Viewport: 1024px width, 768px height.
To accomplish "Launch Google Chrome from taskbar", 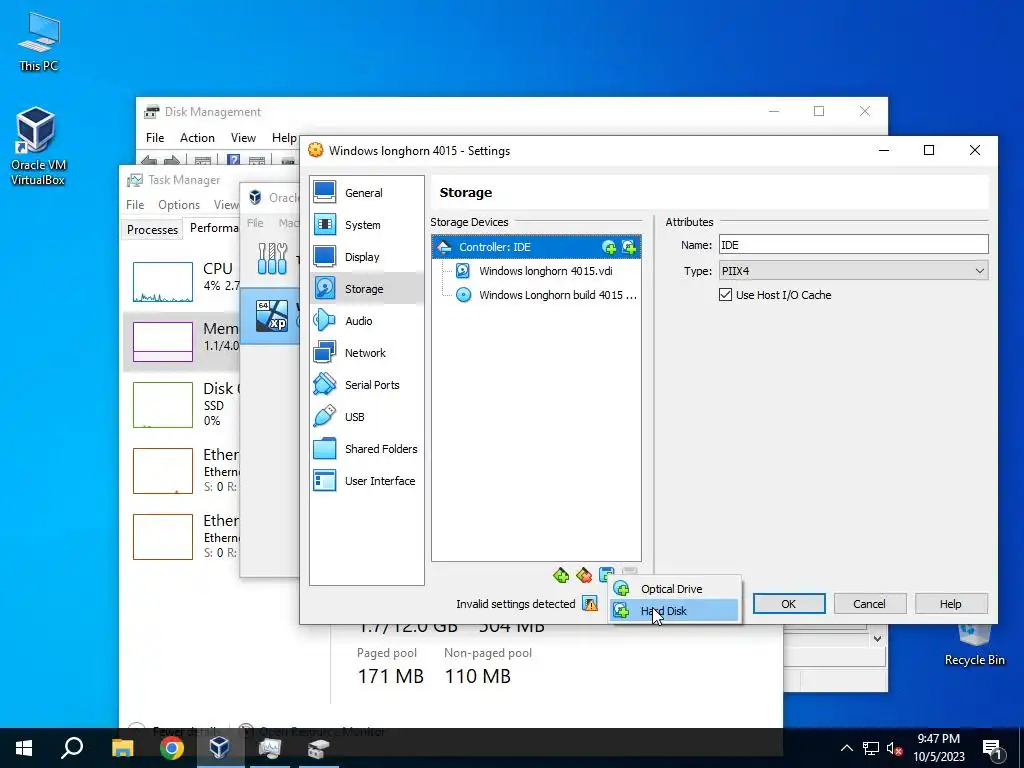I will pyautogui.click(x=171, y=748).
